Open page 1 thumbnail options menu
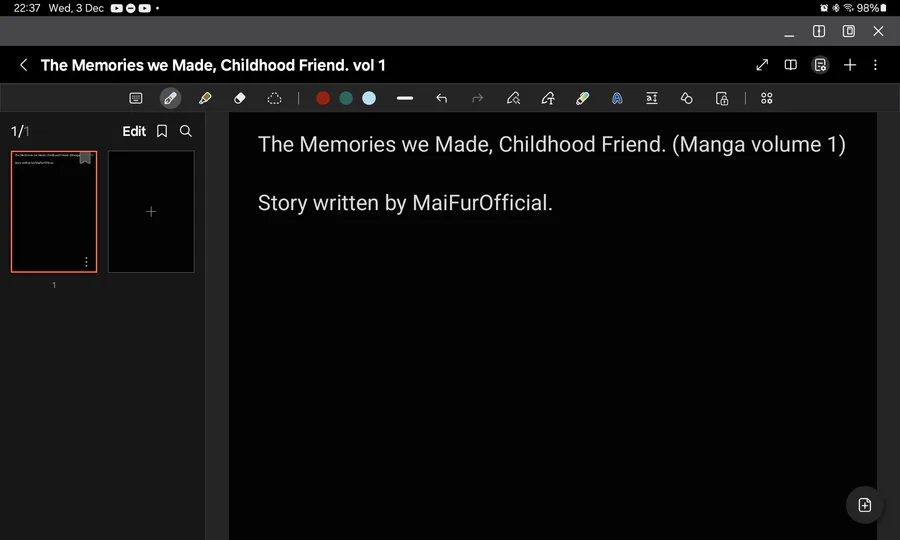900x540 pixels. coord(86,262)
